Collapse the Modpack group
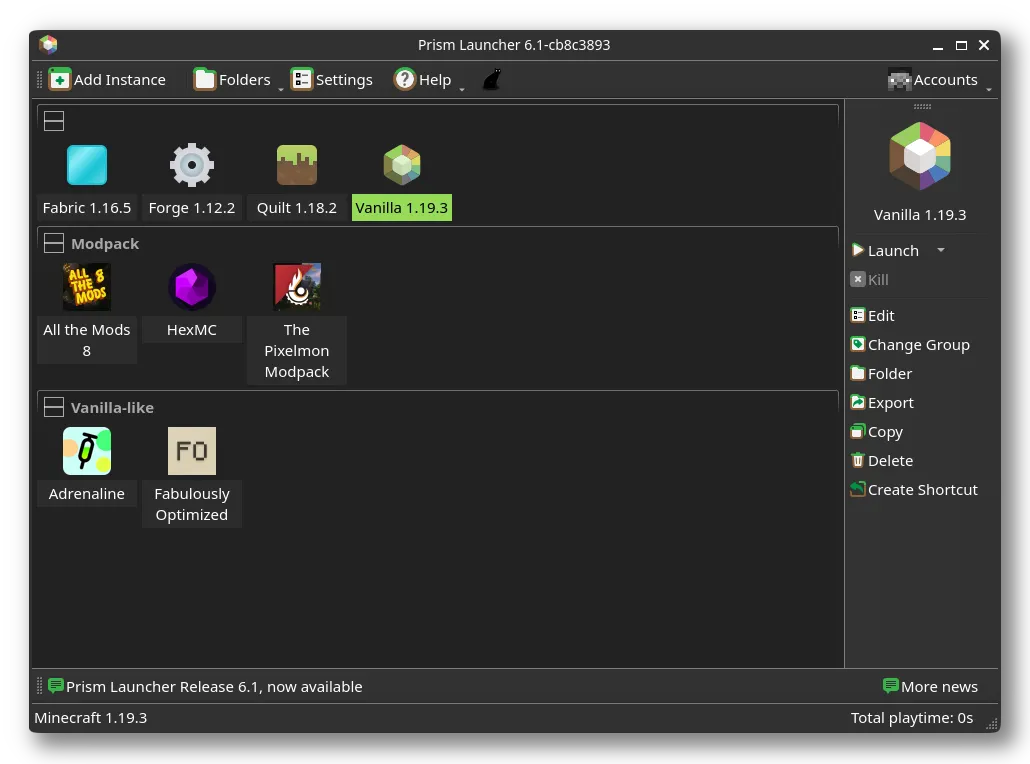 [54, 244]
